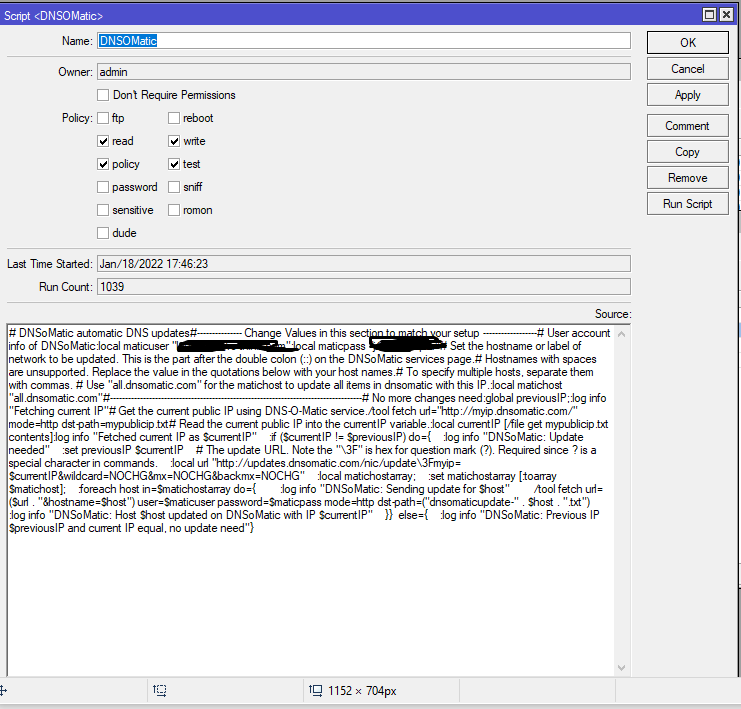This screenshot has height=709, width=741.
Task: Copy the DNSOMatic script
Action: [x=688, y=152]
